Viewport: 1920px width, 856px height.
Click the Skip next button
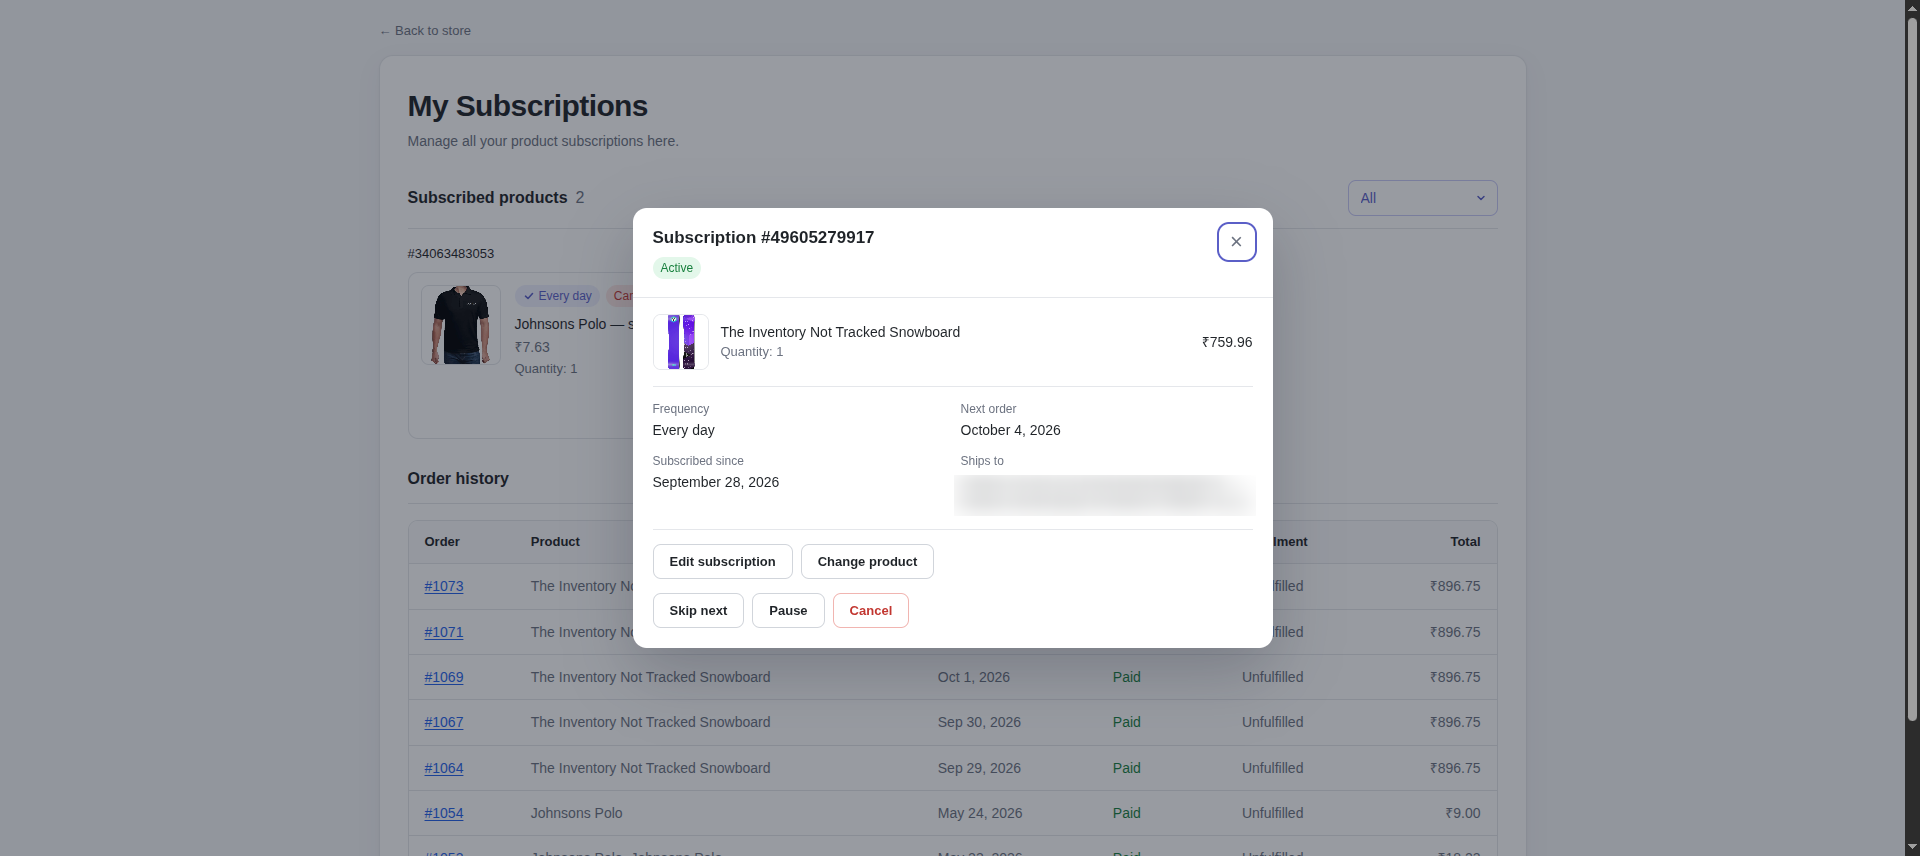[x=698, y=611]
